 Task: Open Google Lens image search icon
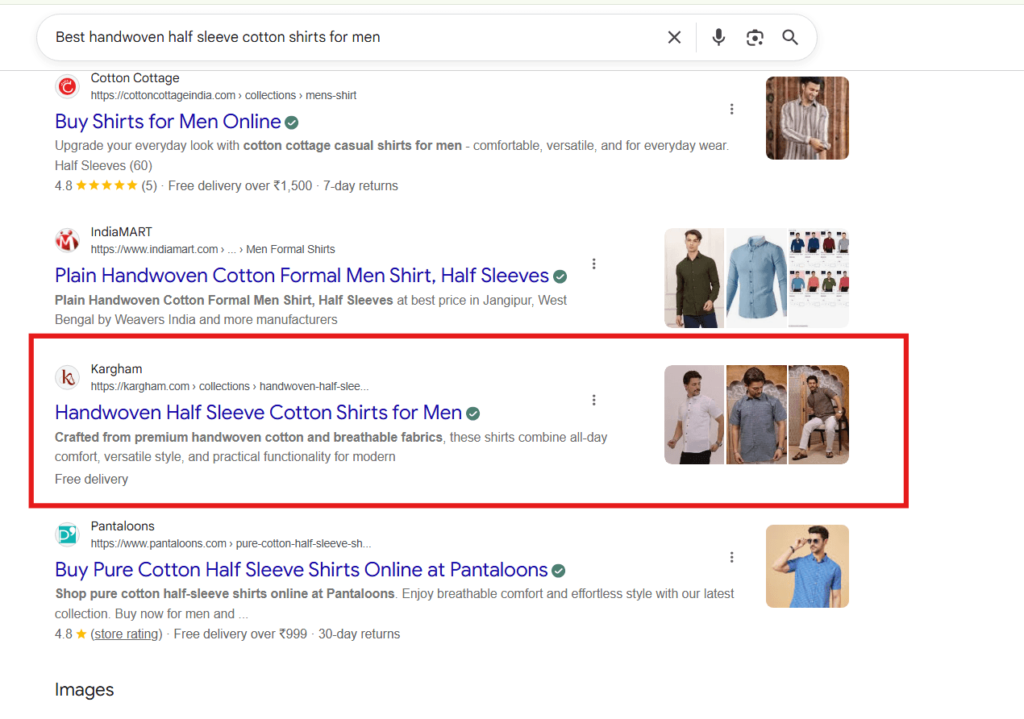(x=754, y=37)
